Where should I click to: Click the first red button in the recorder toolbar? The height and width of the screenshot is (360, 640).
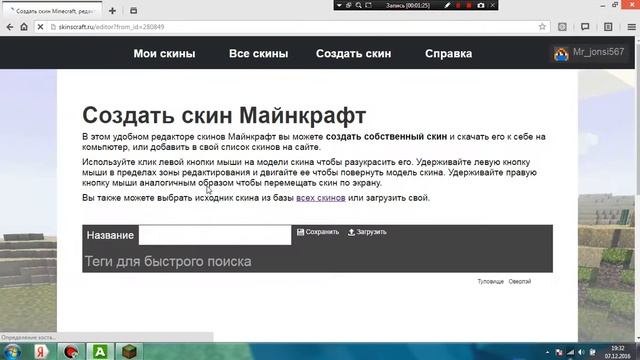tap(458, 5)
